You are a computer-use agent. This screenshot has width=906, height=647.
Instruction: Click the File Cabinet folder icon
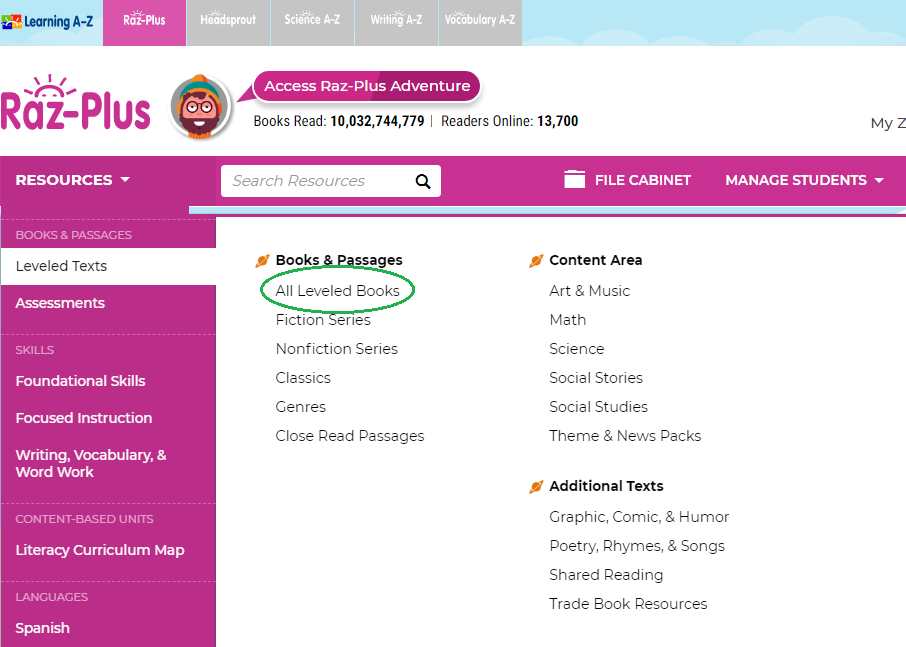(x=574, y=179)
